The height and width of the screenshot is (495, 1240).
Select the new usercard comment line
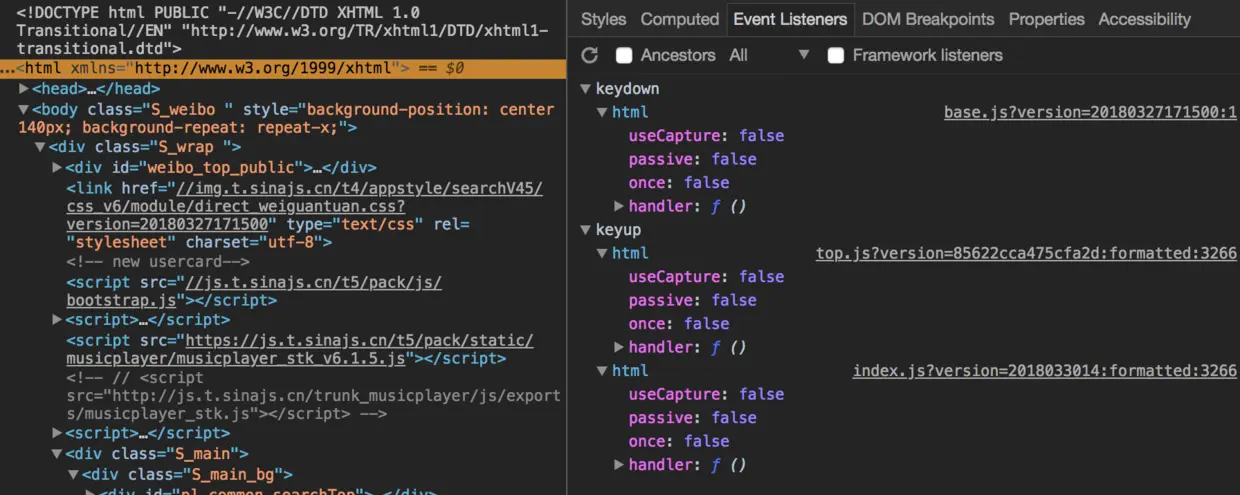(158, 262)
